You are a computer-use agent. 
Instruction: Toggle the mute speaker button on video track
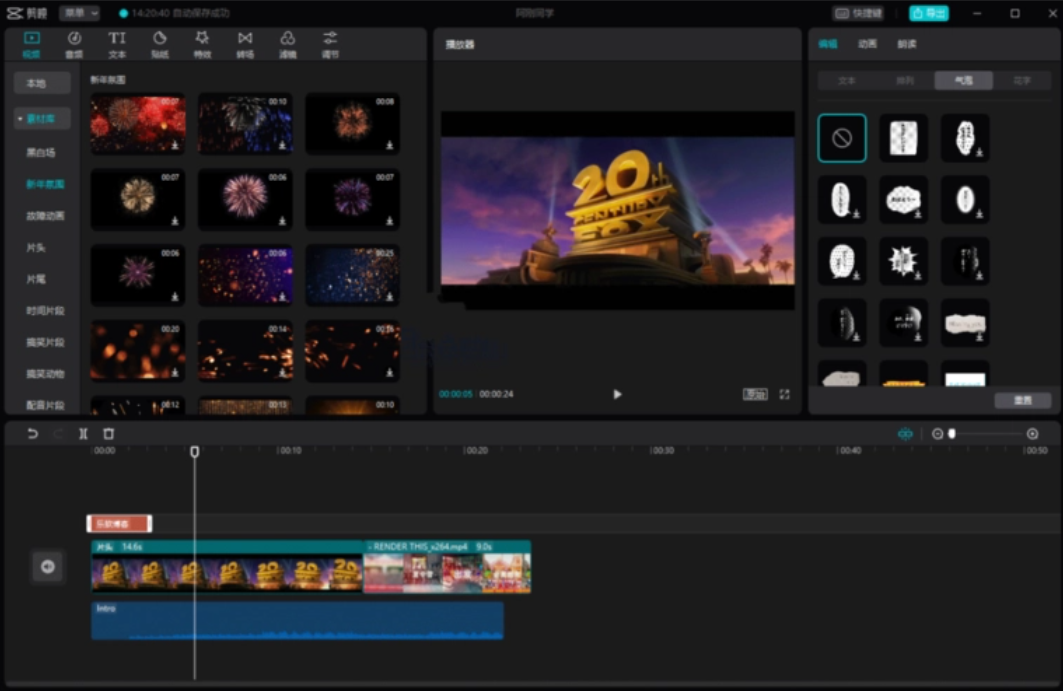[x=47, y=566]
